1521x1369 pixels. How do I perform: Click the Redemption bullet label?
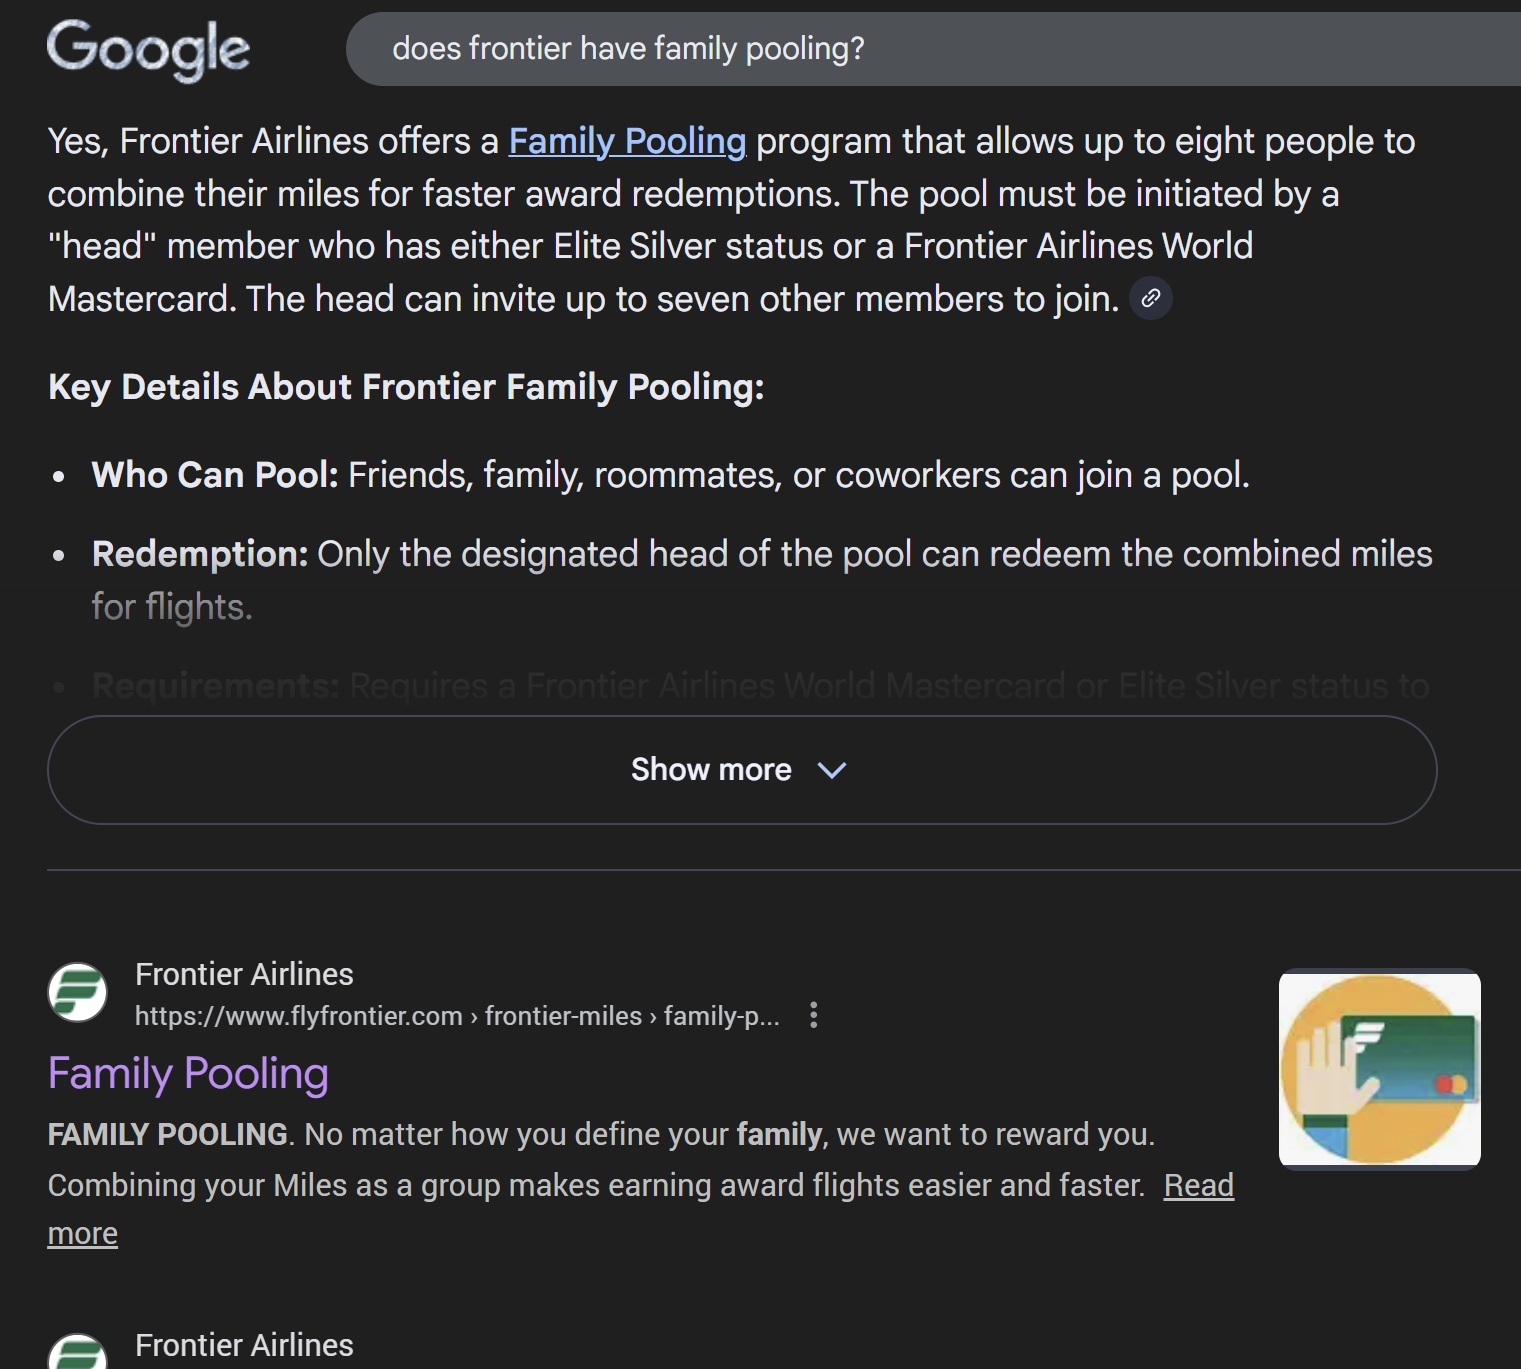coord(200,554)
